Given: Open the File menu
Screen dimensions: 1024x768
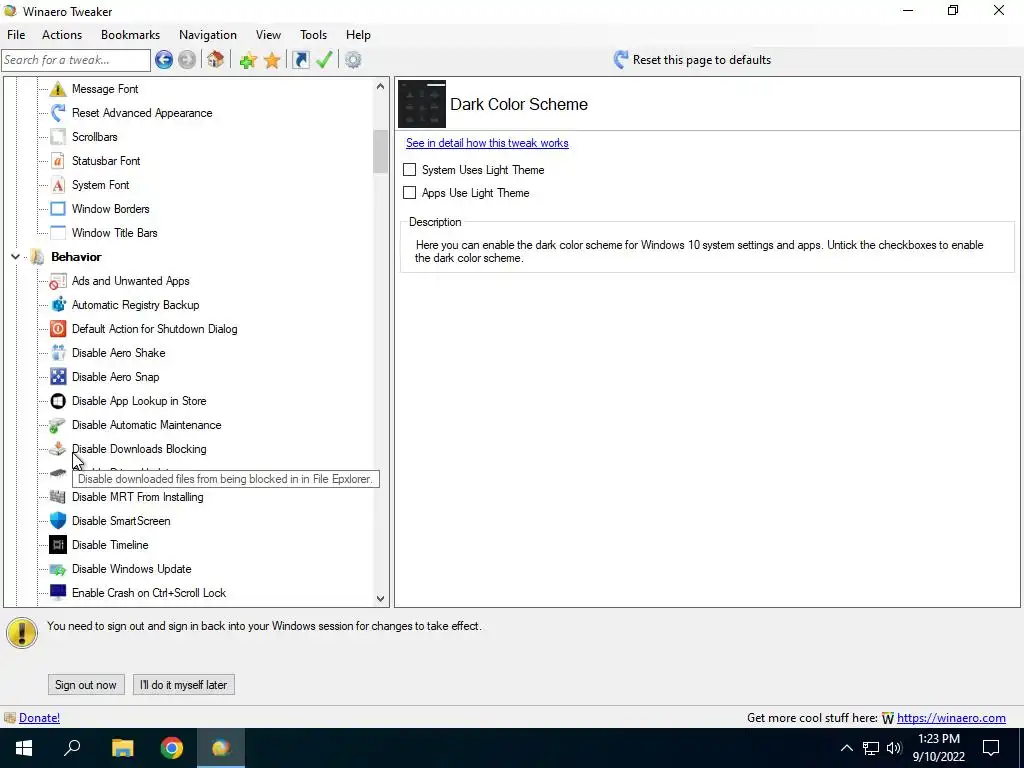Looking at the screenshot, I should coord(16,35).
